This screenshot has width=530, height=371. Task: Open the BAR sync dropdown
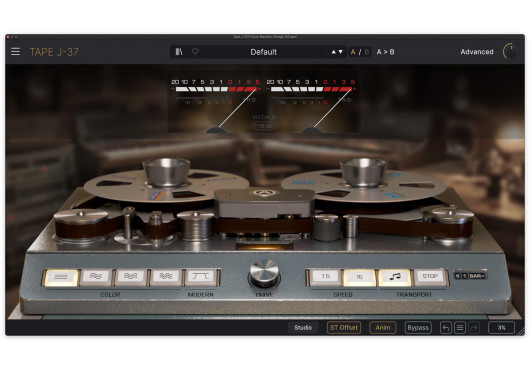coord(477,276)
